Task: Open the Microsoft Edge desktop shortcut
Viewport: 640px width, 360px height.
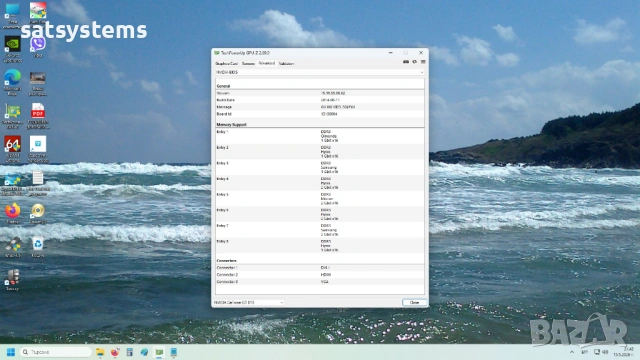Action: (13, 82)
